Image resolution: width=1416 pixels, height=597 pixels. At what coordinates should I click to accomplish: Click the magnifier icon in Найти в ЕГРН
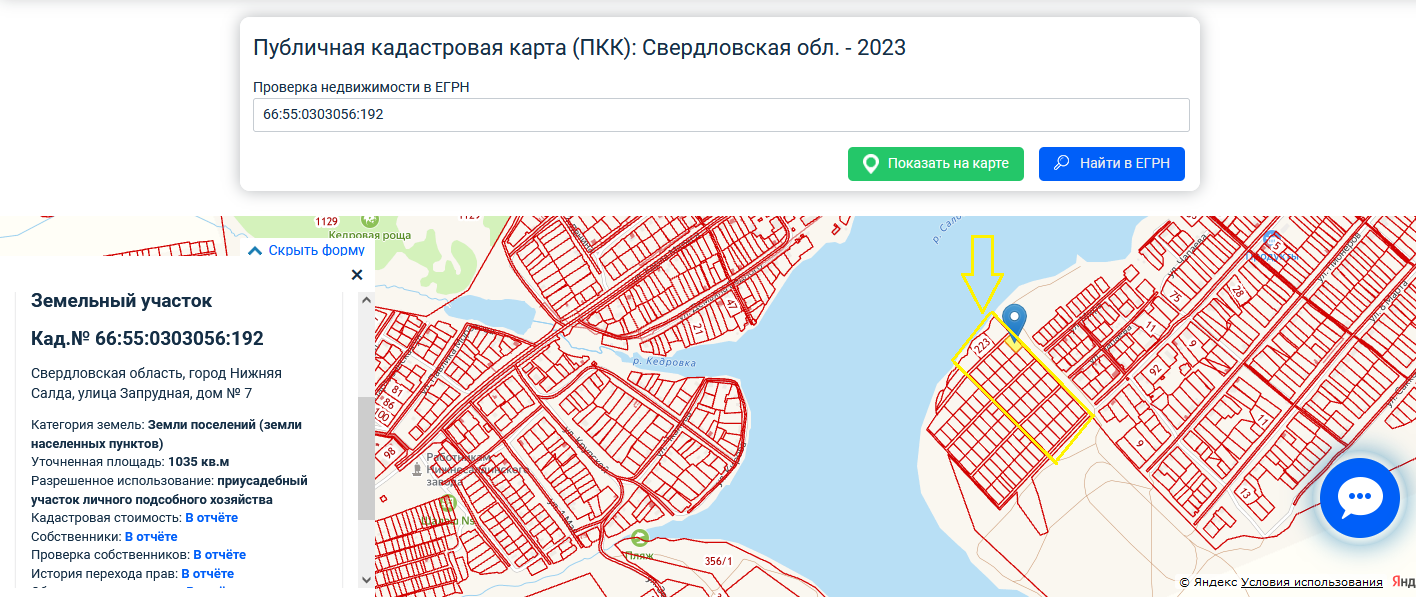click(1062, 163)
